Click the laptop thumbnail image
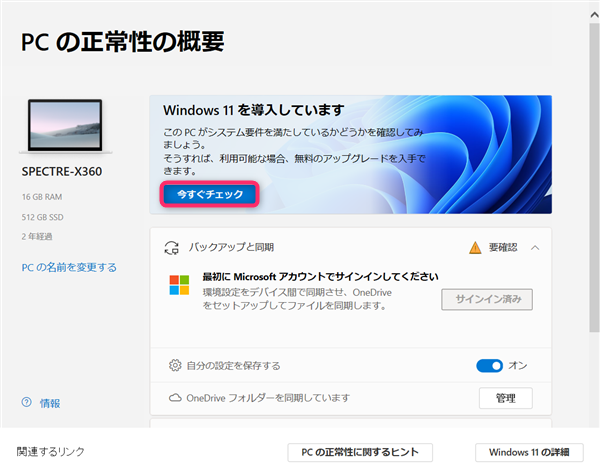 pyautogui.click(x=65, y=126)
